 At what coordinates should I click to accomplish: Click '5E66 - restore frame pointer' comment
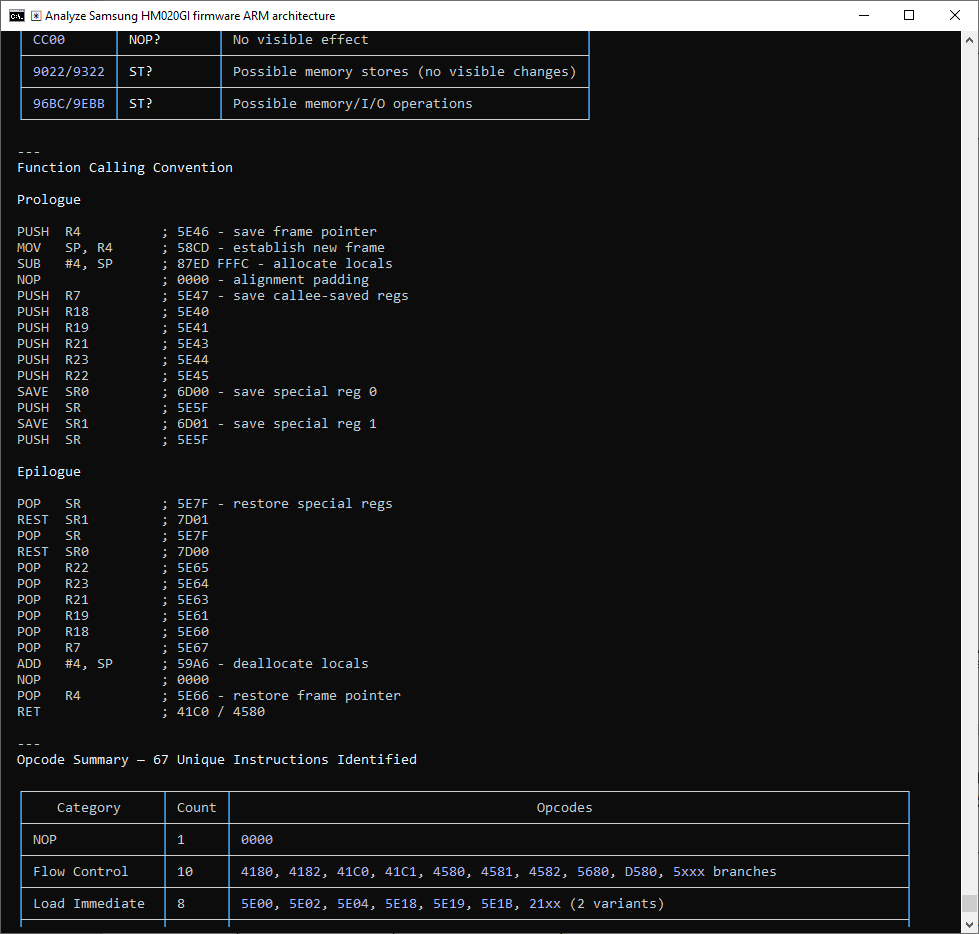click(288, 696)
